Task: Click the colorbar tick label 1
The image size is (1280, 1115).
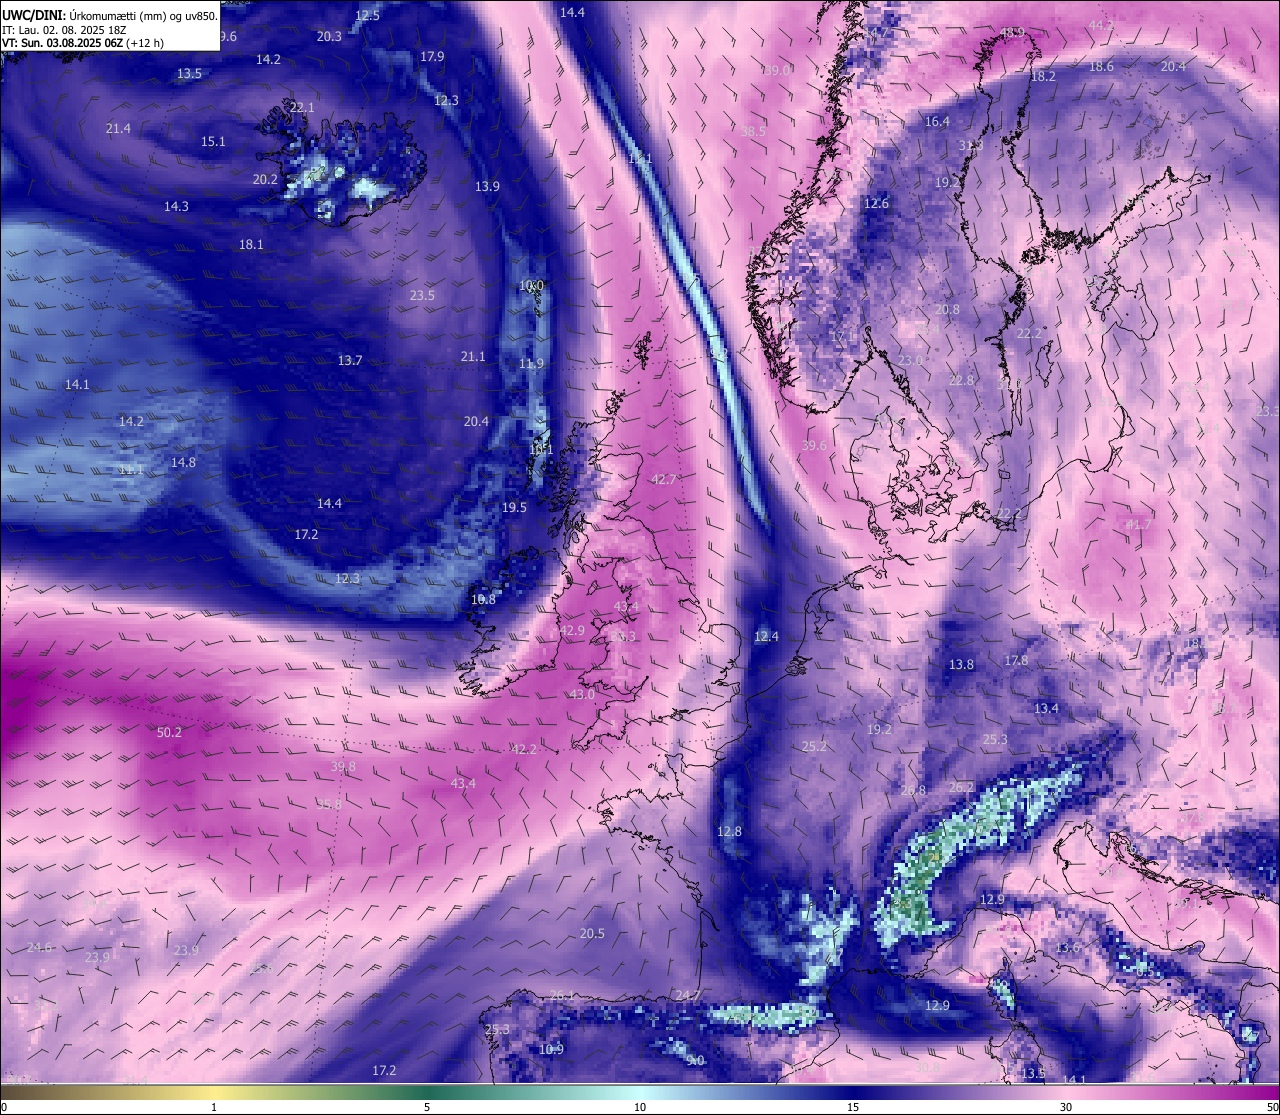Action: pyautogui.click(x=214, y=1107)
